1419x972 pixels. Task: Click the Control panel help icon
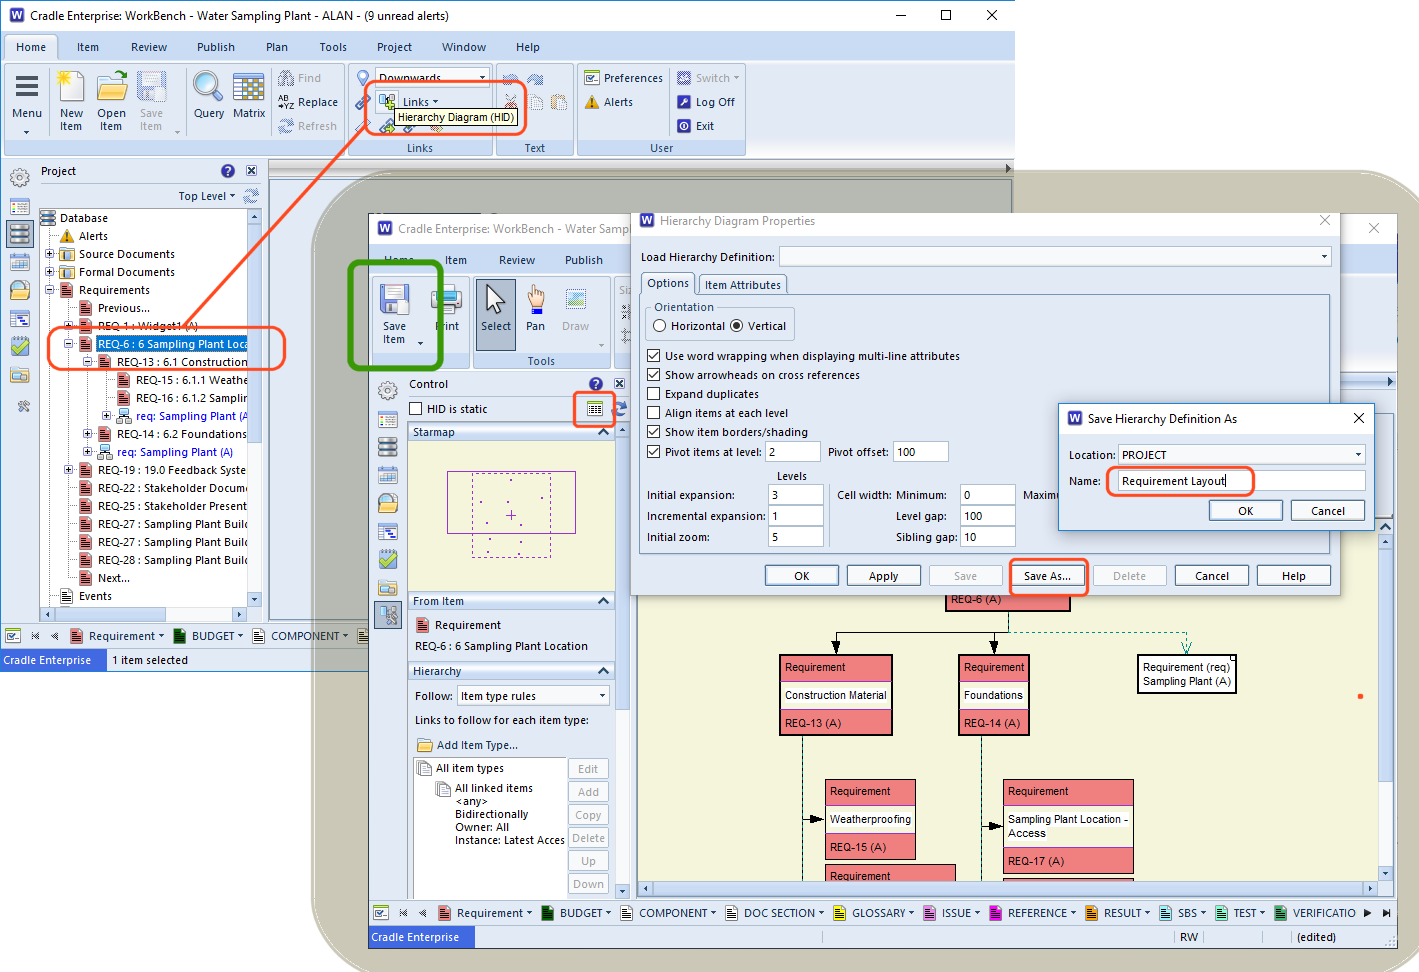[x=596, y=384]
